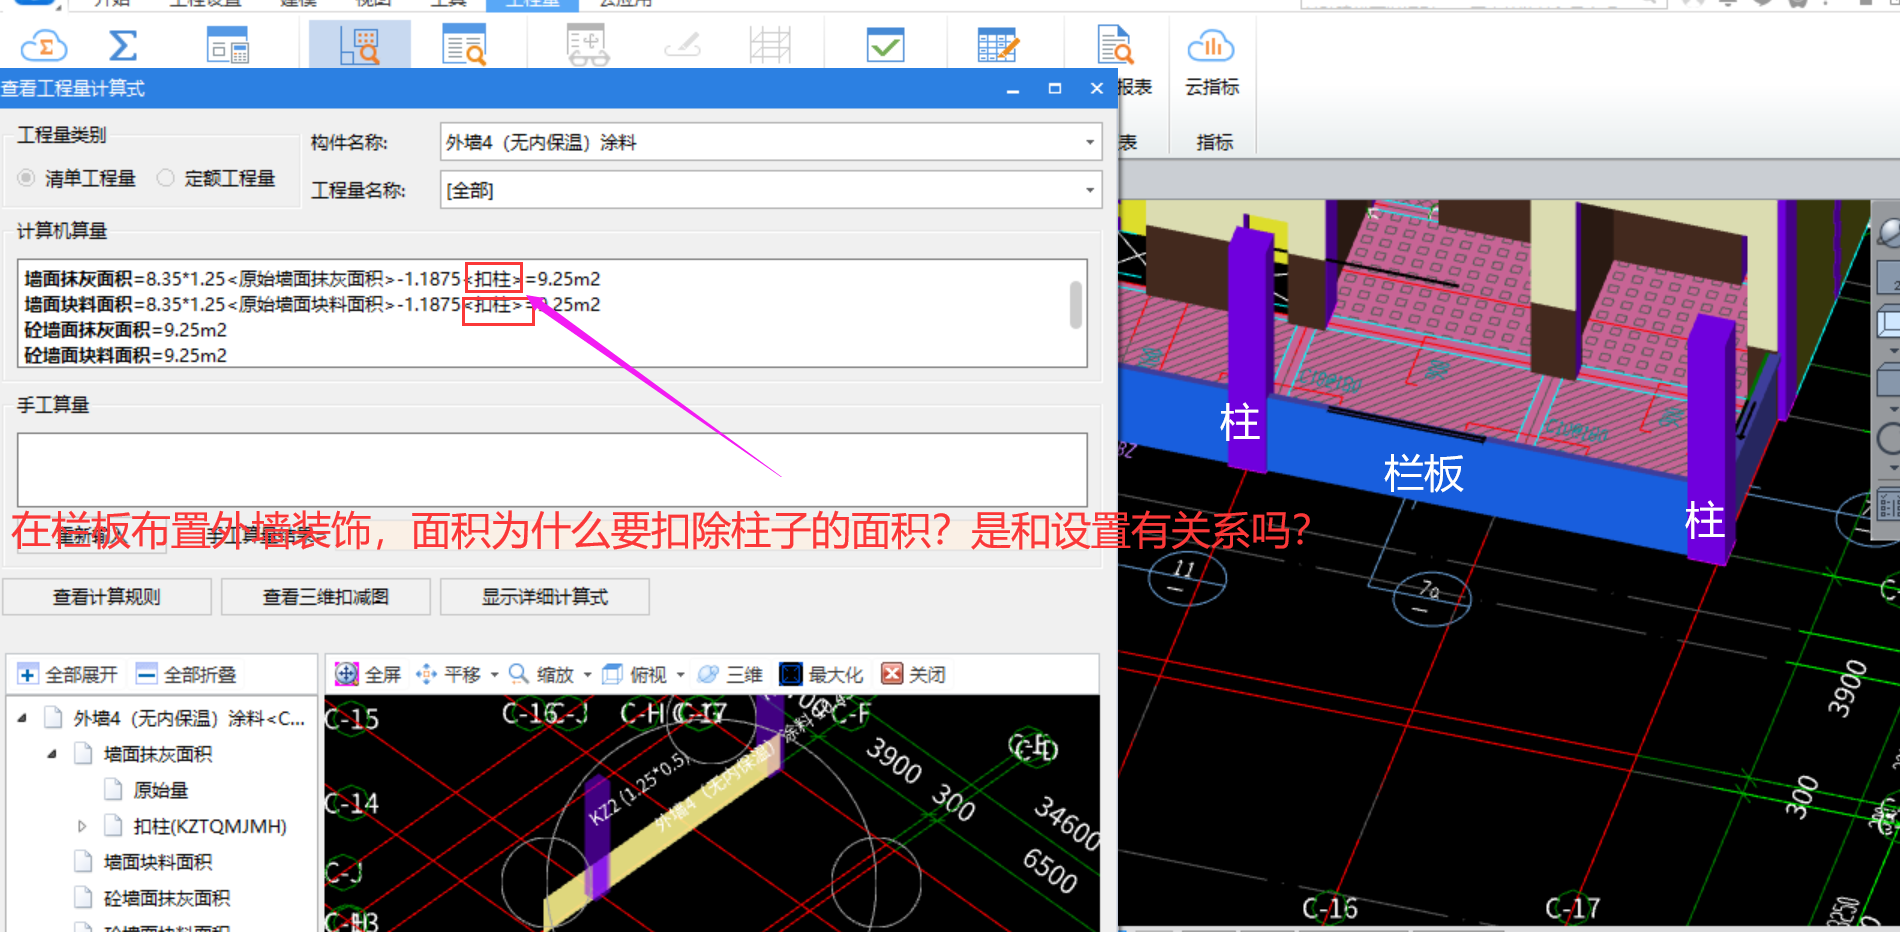Click the 砼墙面块料面积=9.25m2 formula line
This screenshot has width=1900, height=932.
pos(126,356)
